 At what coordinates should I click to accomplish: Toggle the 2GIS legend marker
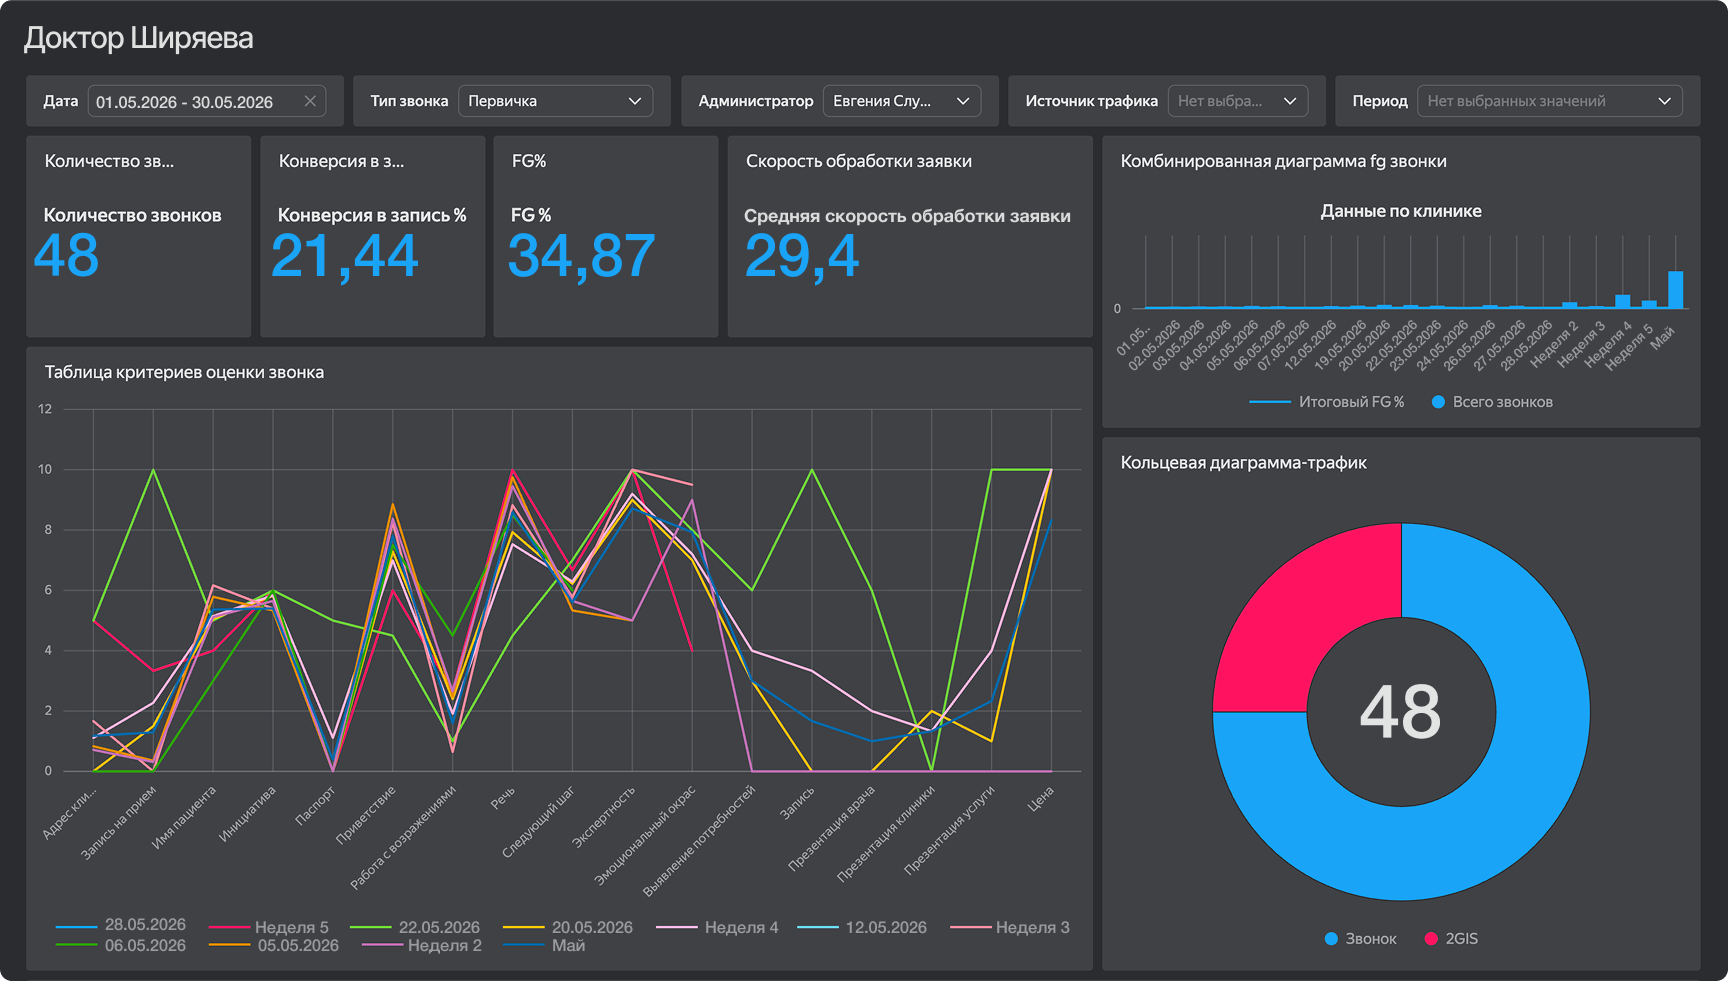point(1431,938)
